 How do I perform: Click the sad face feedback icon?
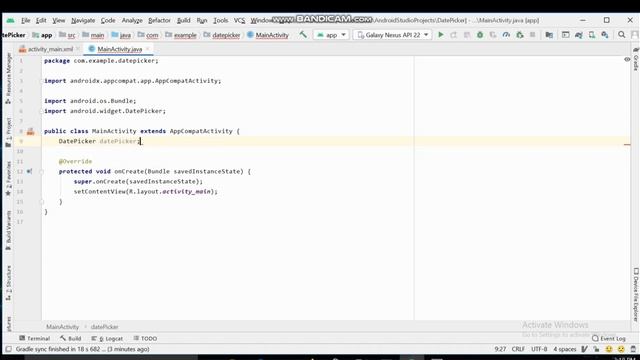coord(621,349)
